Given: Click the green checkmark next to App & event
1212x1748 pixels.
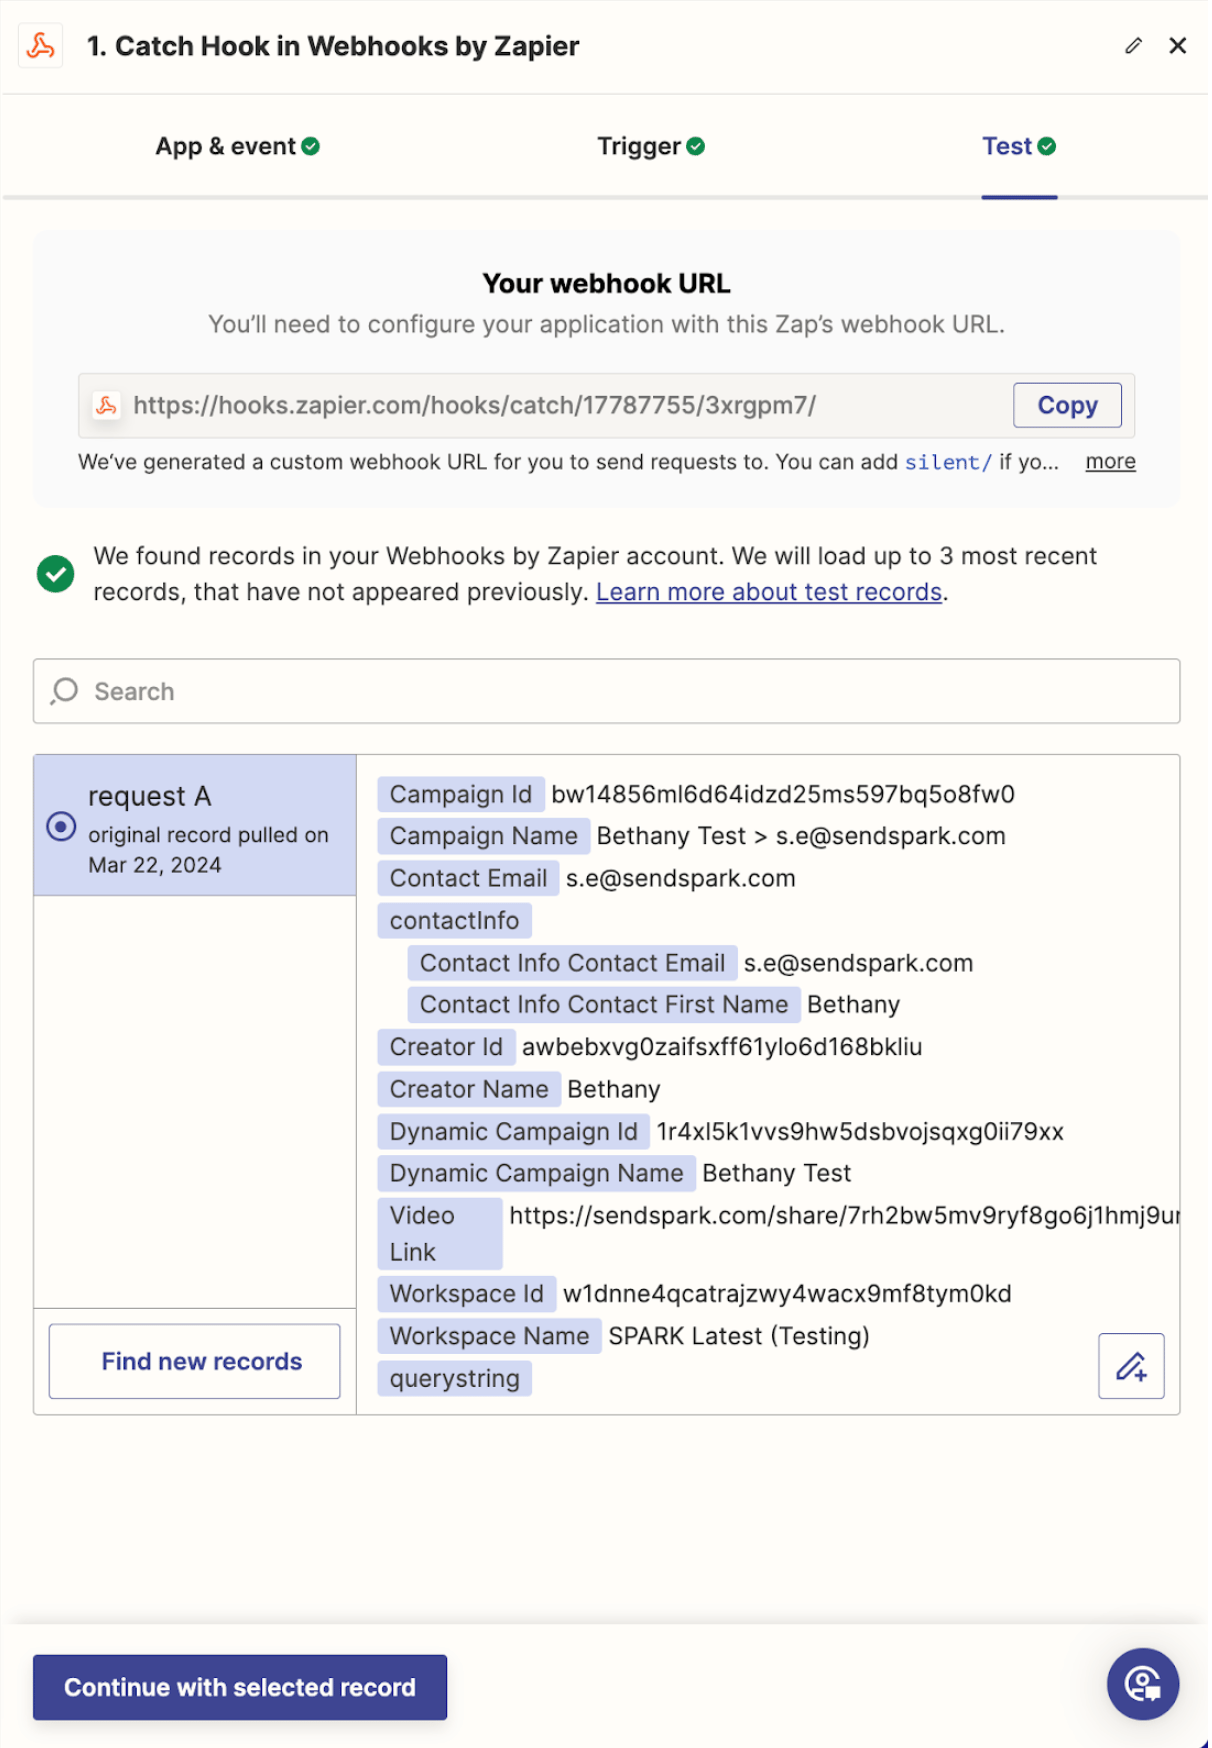Looking at the screenshot, I should click(311, 147).
